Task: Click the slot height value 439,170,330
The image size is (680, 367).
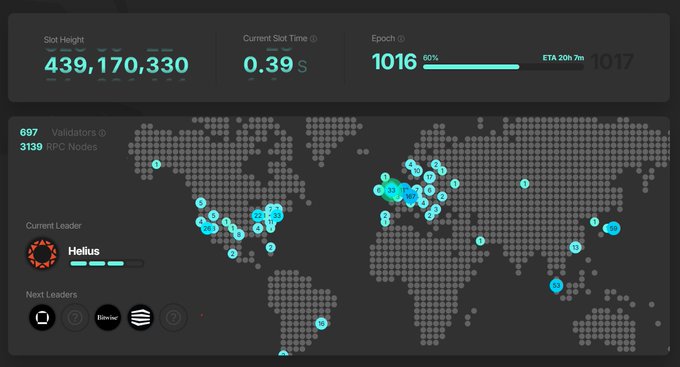Action: pos(116,65)
